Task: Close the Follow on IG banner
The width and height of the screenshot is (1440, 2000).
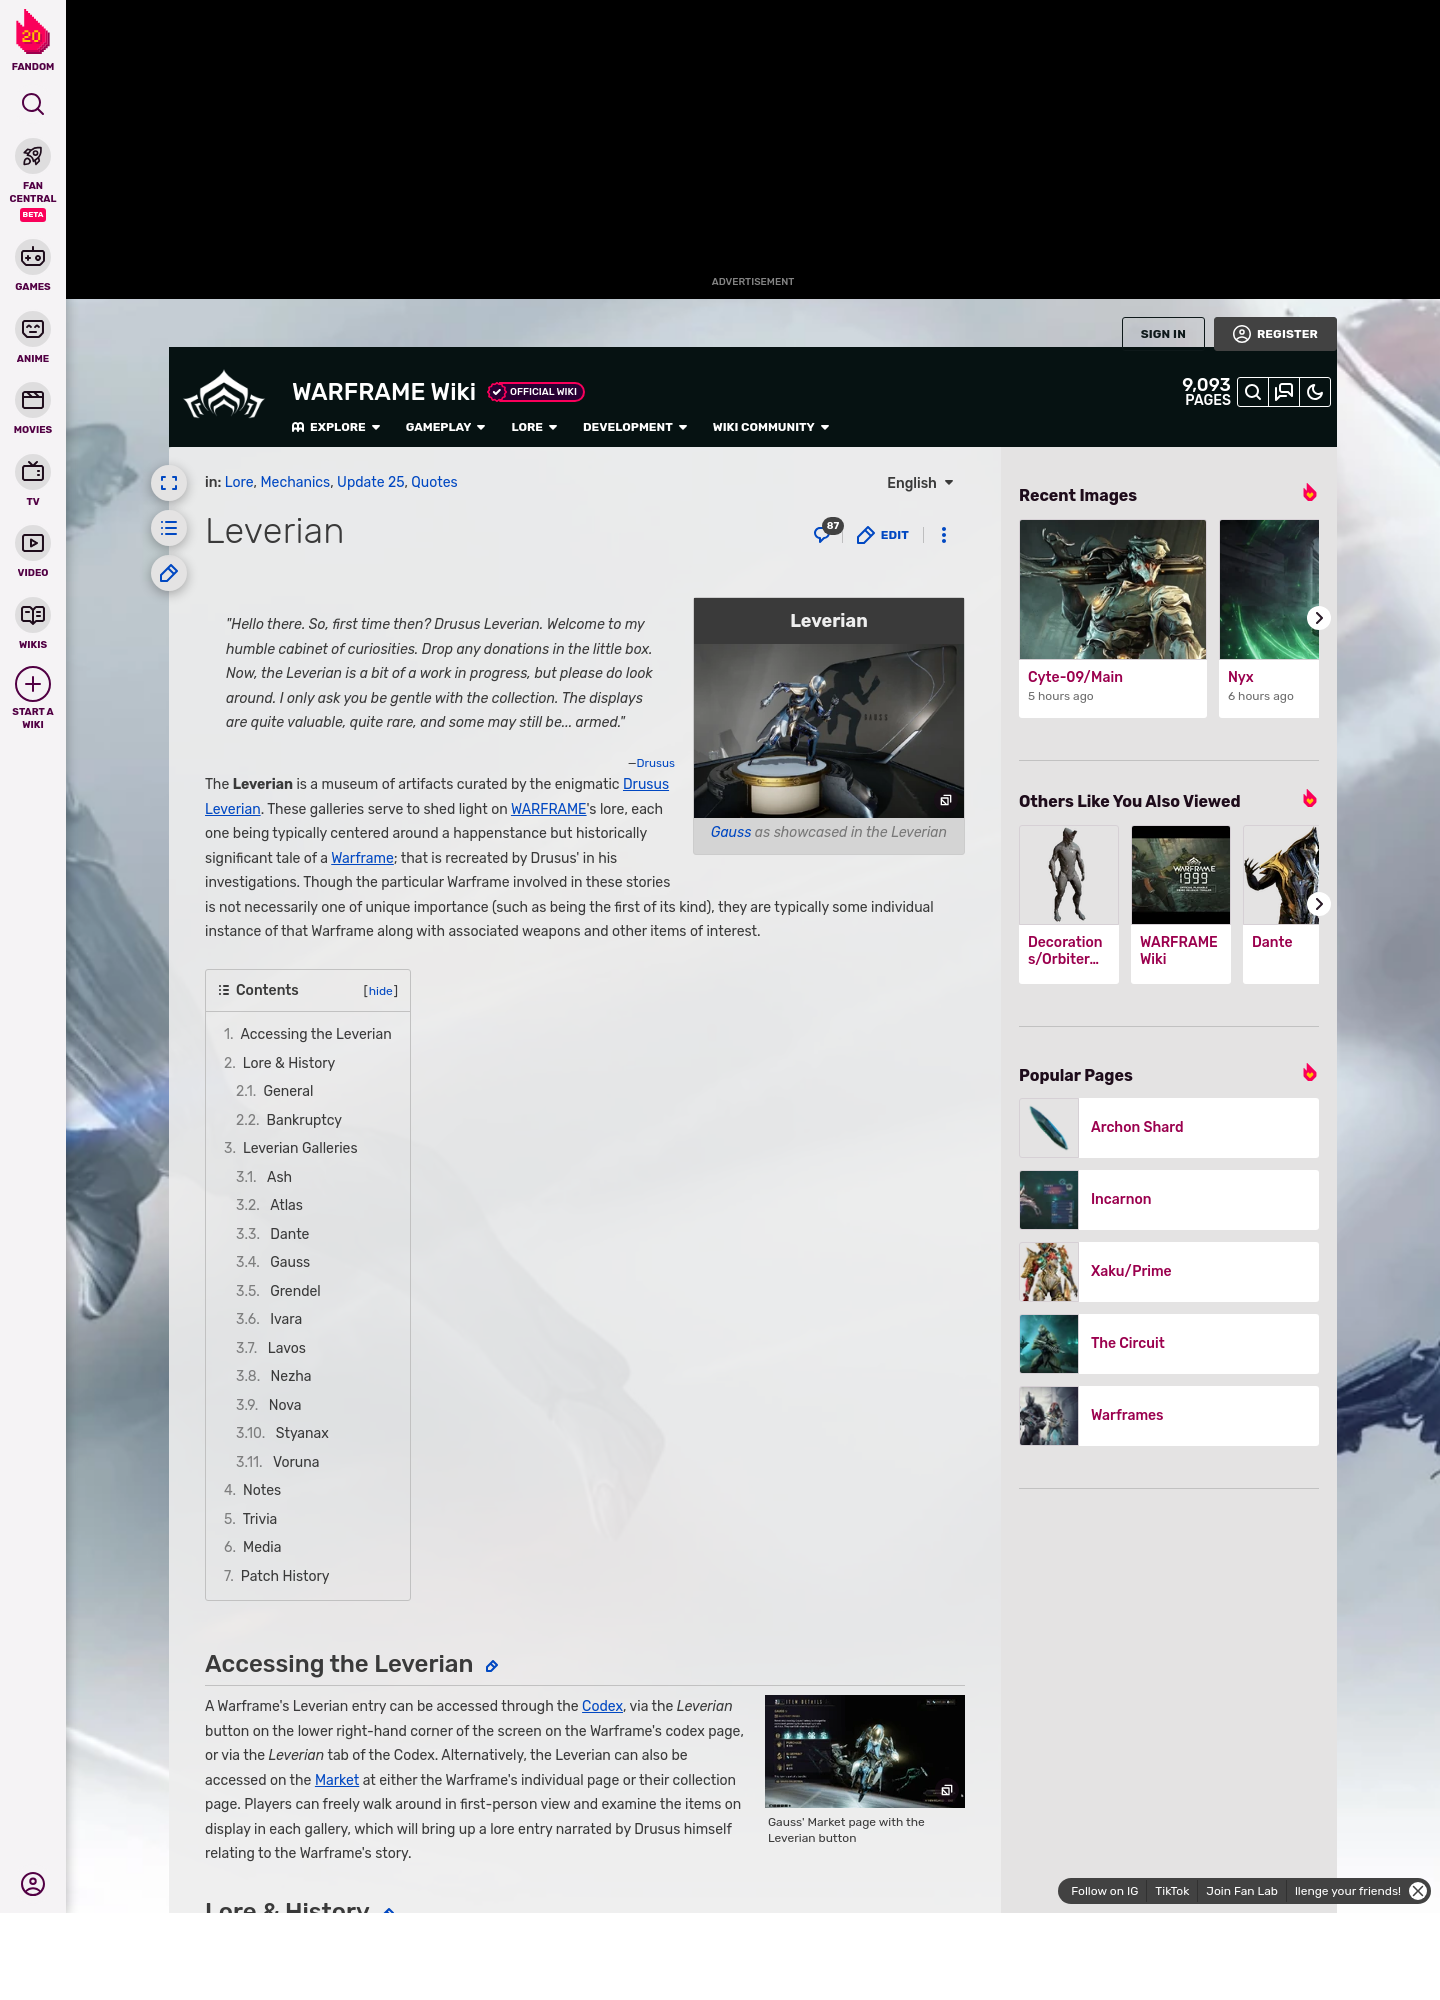Action: (1418, 1891)
